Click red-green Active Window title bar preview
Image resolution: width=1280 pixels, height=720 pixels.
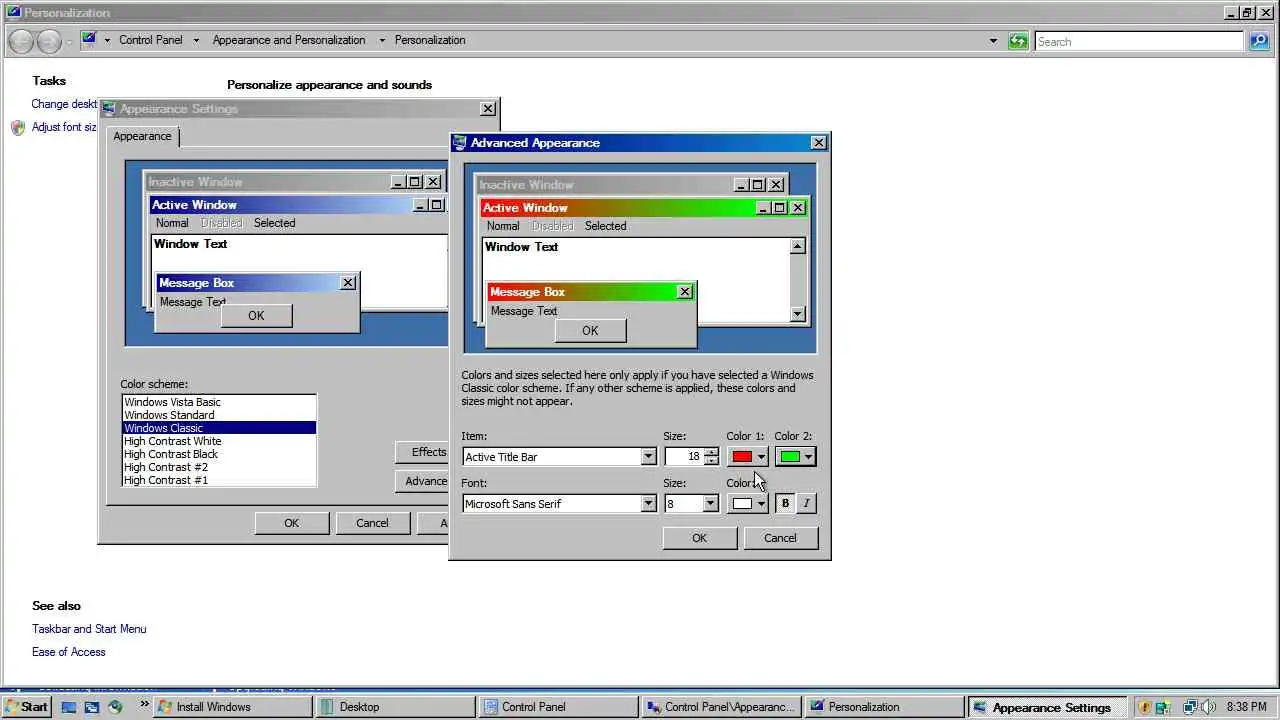point(643,208)
